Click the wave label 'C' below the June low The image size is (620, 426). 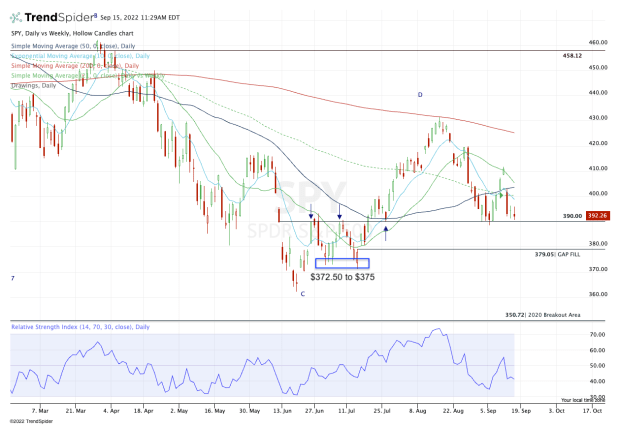(303, 294)
